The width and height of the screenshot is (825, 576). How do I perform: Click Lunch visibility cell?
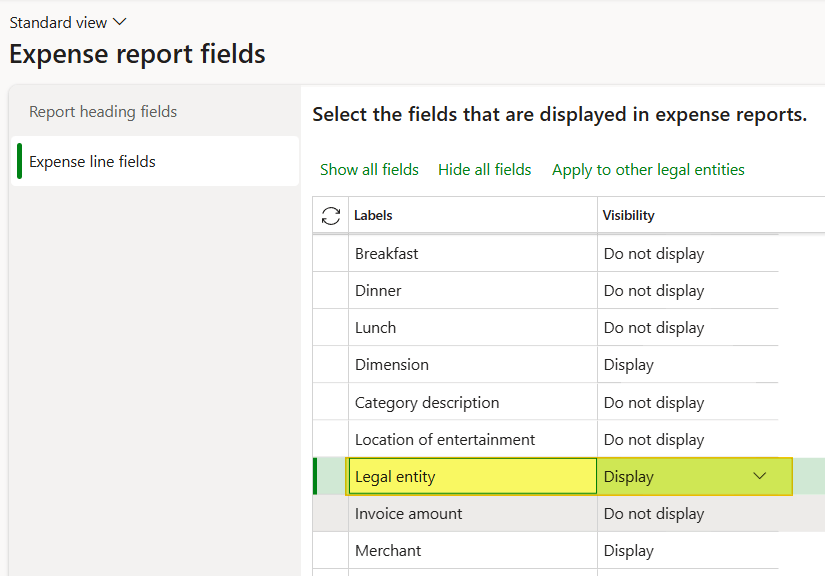[687, 328]
